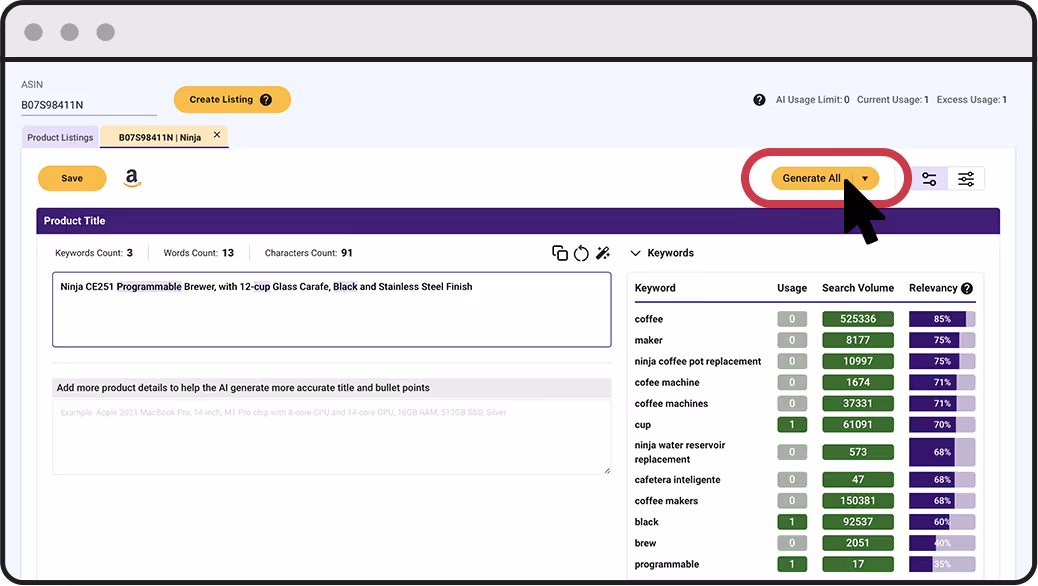Select the keyword 'cup'
Viewport: 1038px width, 586px height.
pos(643,425)
